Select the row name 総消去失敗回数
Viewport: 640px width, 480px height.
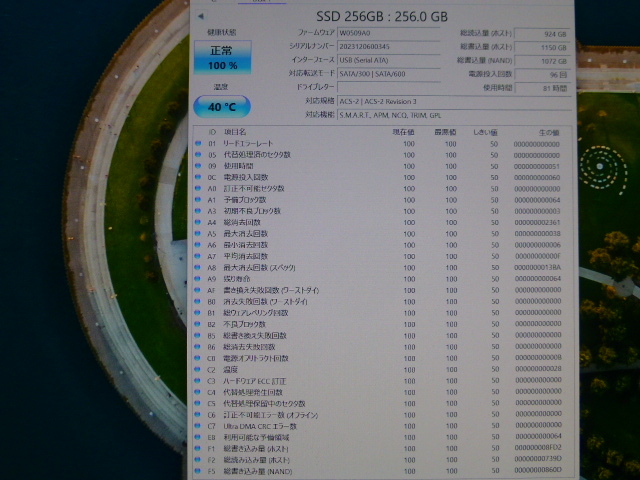(x=249, y=347)
